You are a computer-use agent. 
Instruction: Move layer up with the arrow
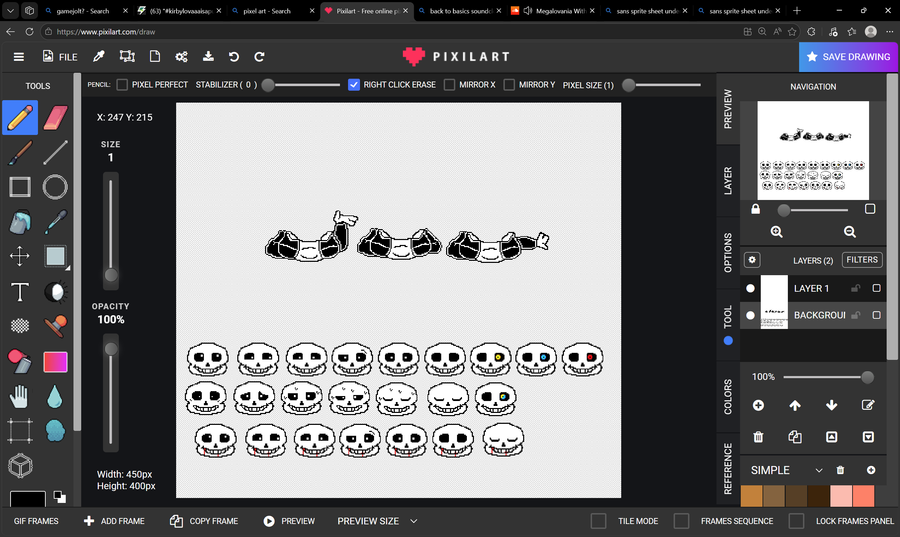[795, 406]
